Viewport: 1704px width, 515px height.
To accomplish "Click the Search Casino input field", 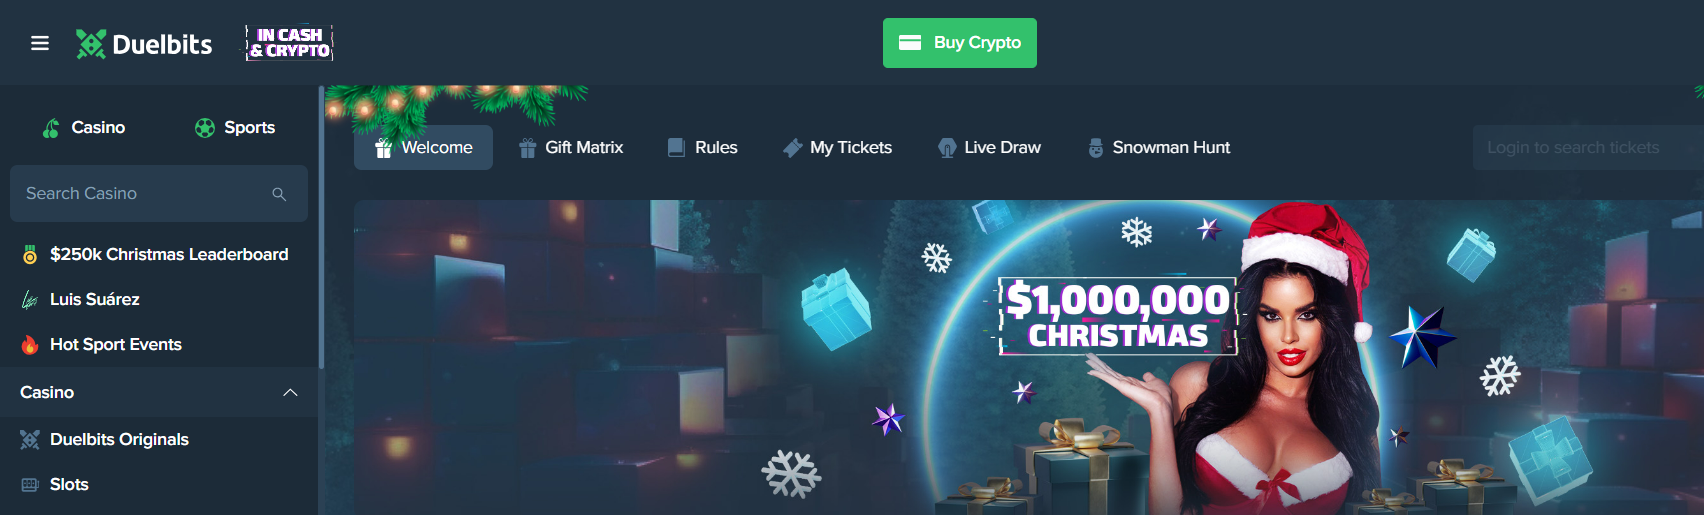I will point(159,194).
